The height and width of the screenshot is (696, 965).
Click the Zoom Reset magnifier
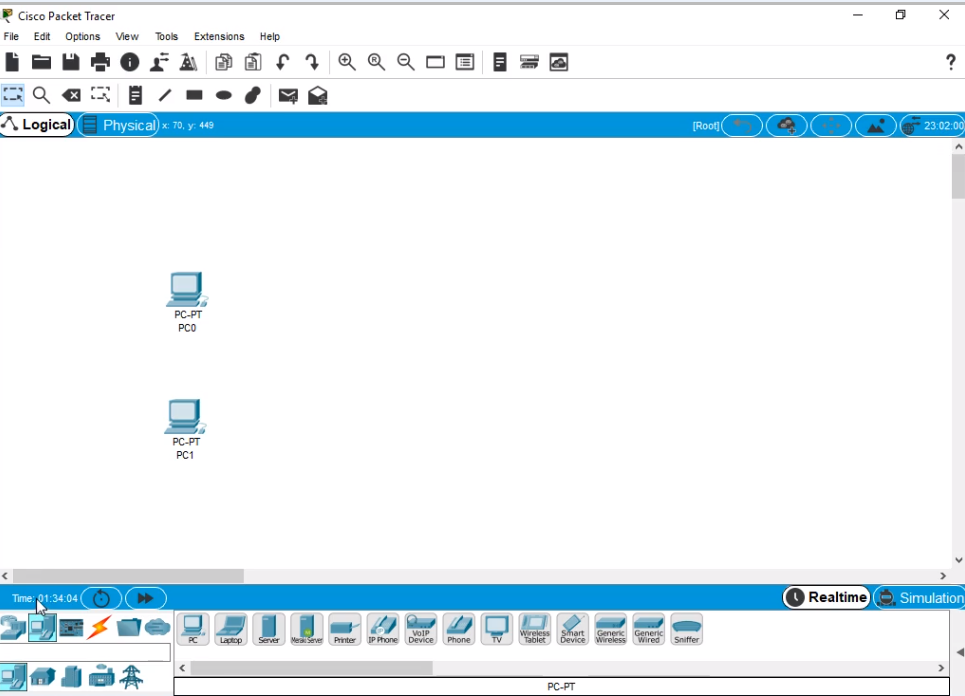click(376, 62)
